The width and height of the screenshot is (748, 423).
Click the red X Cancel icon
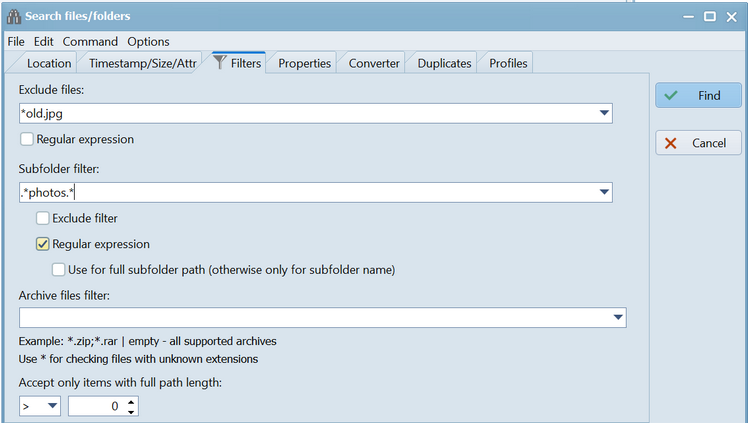[x=671, y=143]
